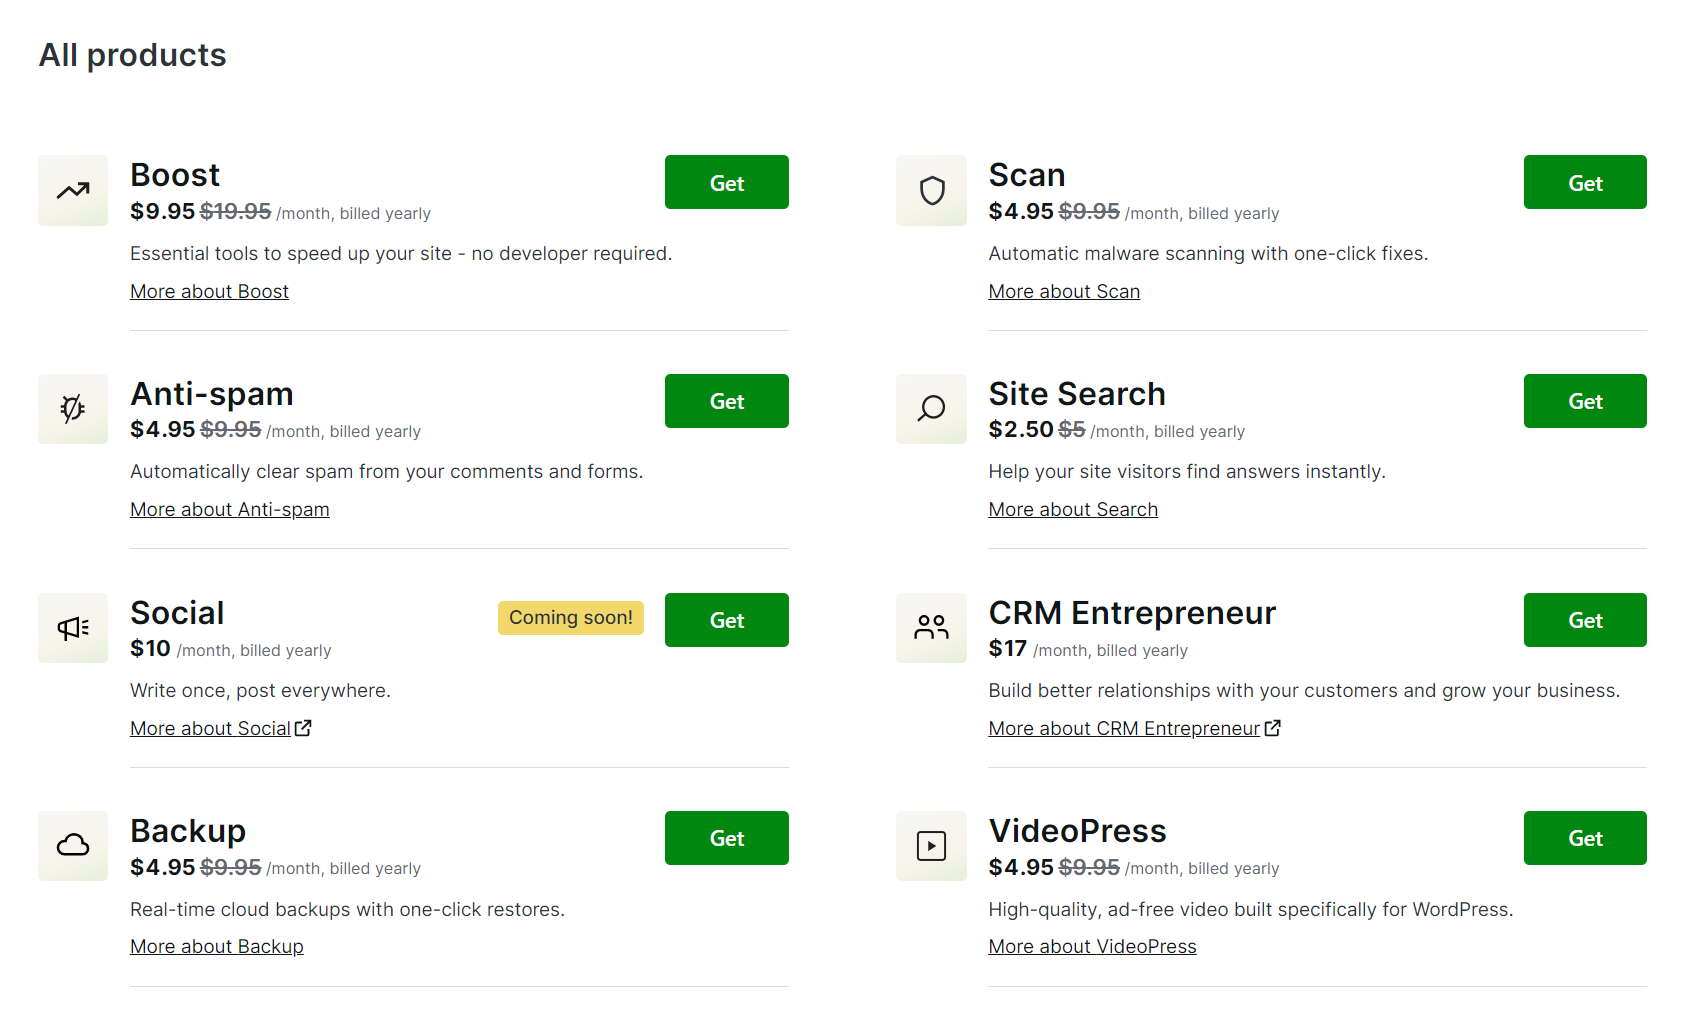This screenshot has width=1689, height=1009.
Task: Click the Backup cloud product icon
Action: pyautogui.click(x=73, y=845)
